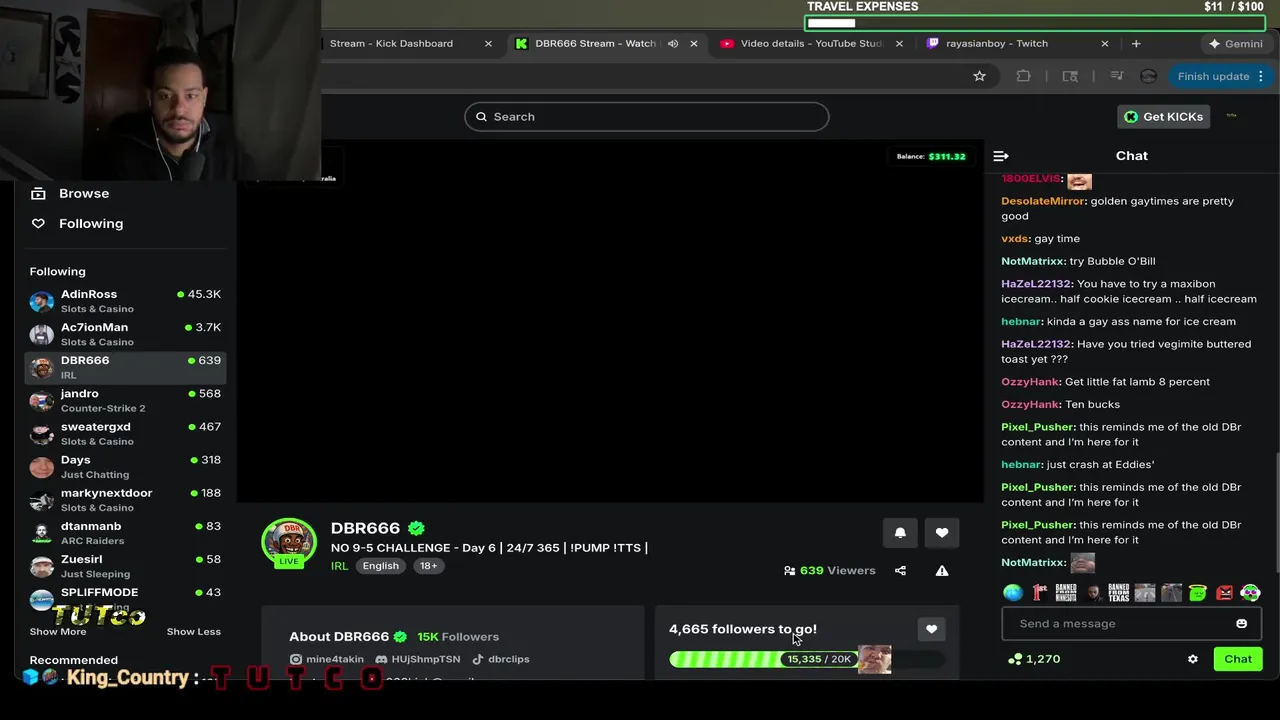This screenshot has width=1280, height=720.
Task: Insert the Banned From Texas emote
Action: coord(1118,593)
